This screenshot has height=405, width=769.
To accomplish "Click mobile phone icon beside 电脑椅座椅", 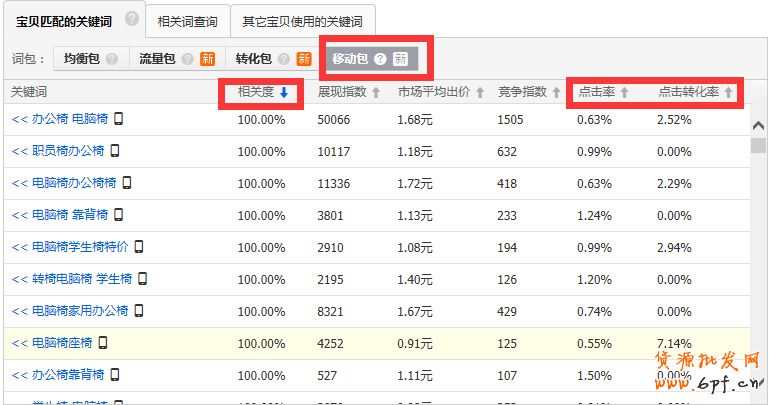I will (x=102, y=343).
